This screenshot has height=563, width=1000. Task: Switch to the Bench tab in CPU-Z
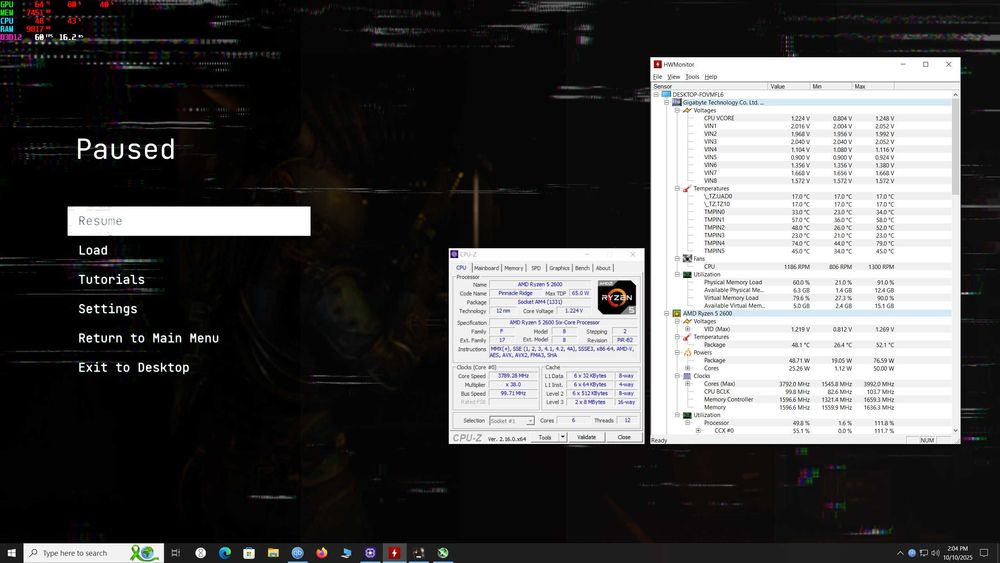point(582,268)
